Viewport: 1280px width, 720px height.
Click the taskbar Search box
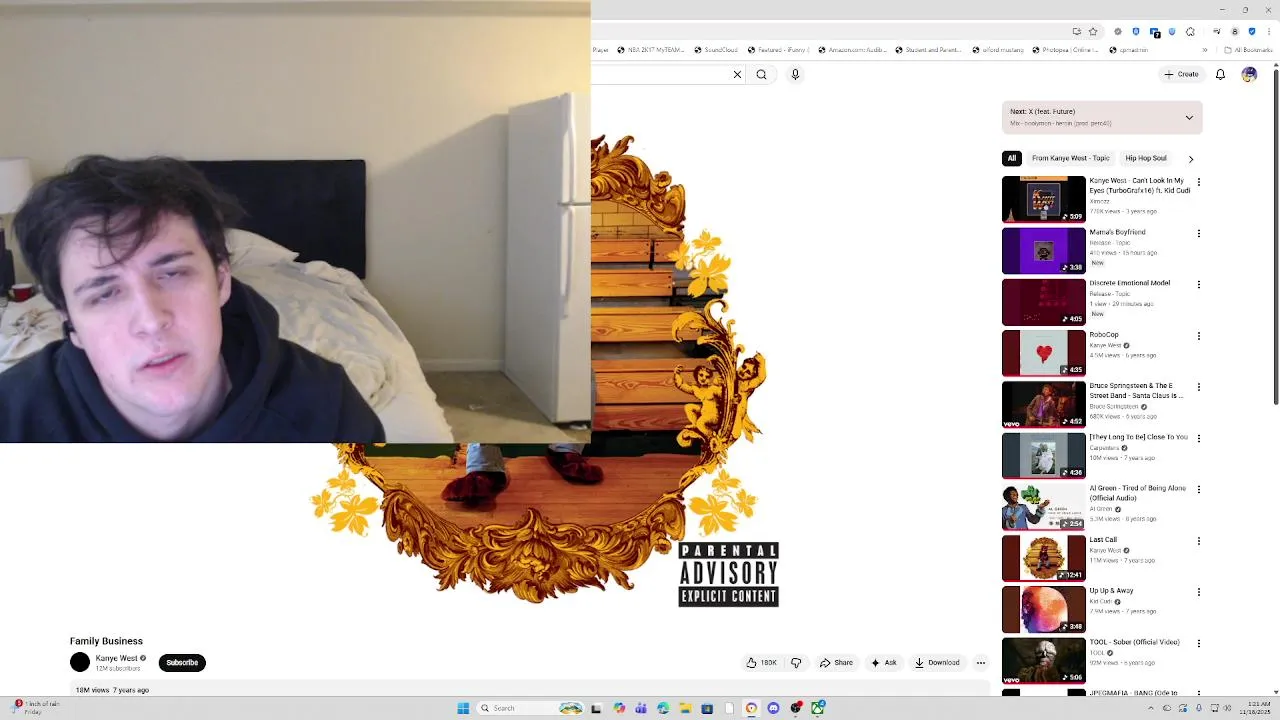(x=530, y=708)
